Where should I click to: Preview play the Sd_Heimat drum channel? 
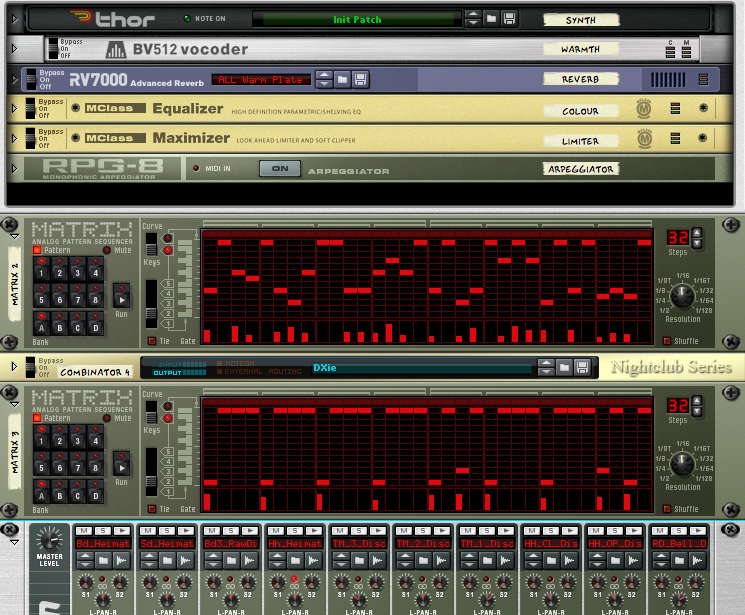186,530
